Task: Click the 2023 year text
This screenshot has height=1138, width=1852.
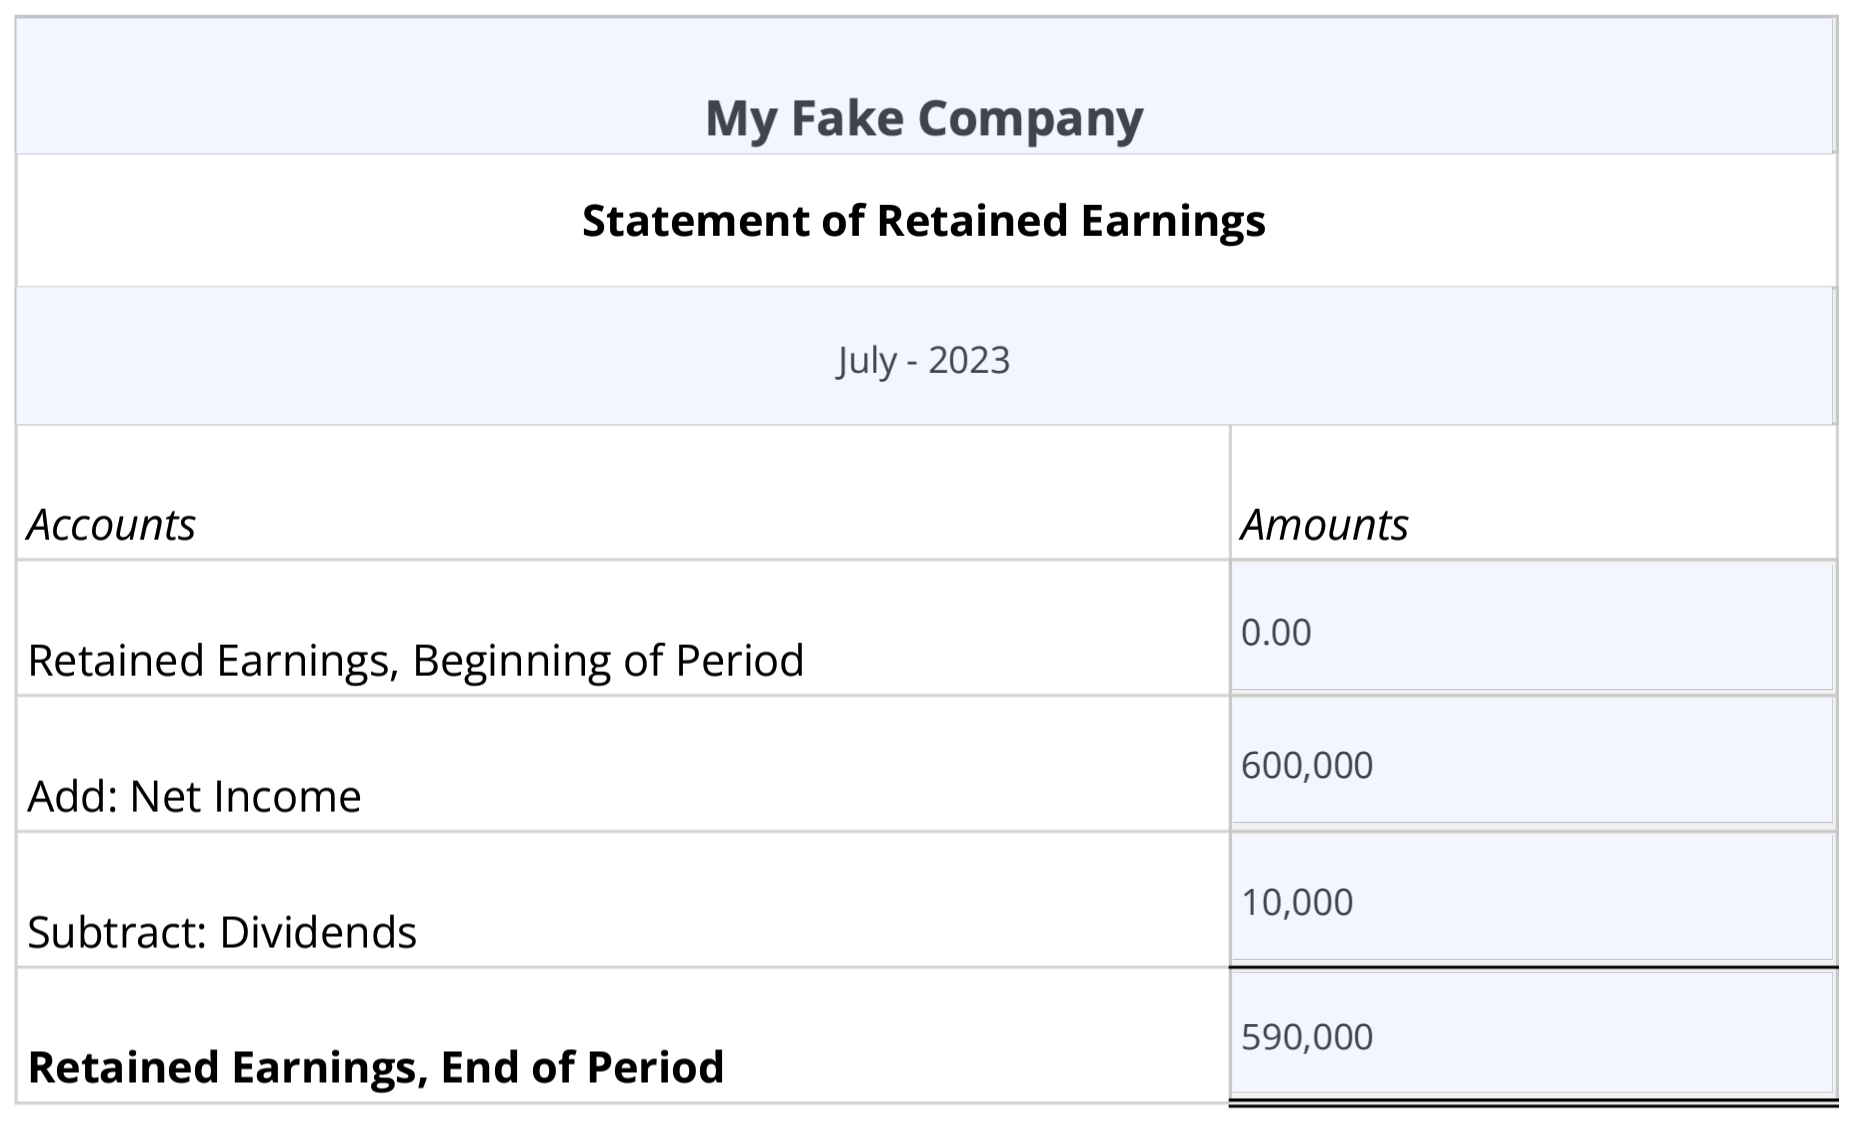Action: (969, 360)
